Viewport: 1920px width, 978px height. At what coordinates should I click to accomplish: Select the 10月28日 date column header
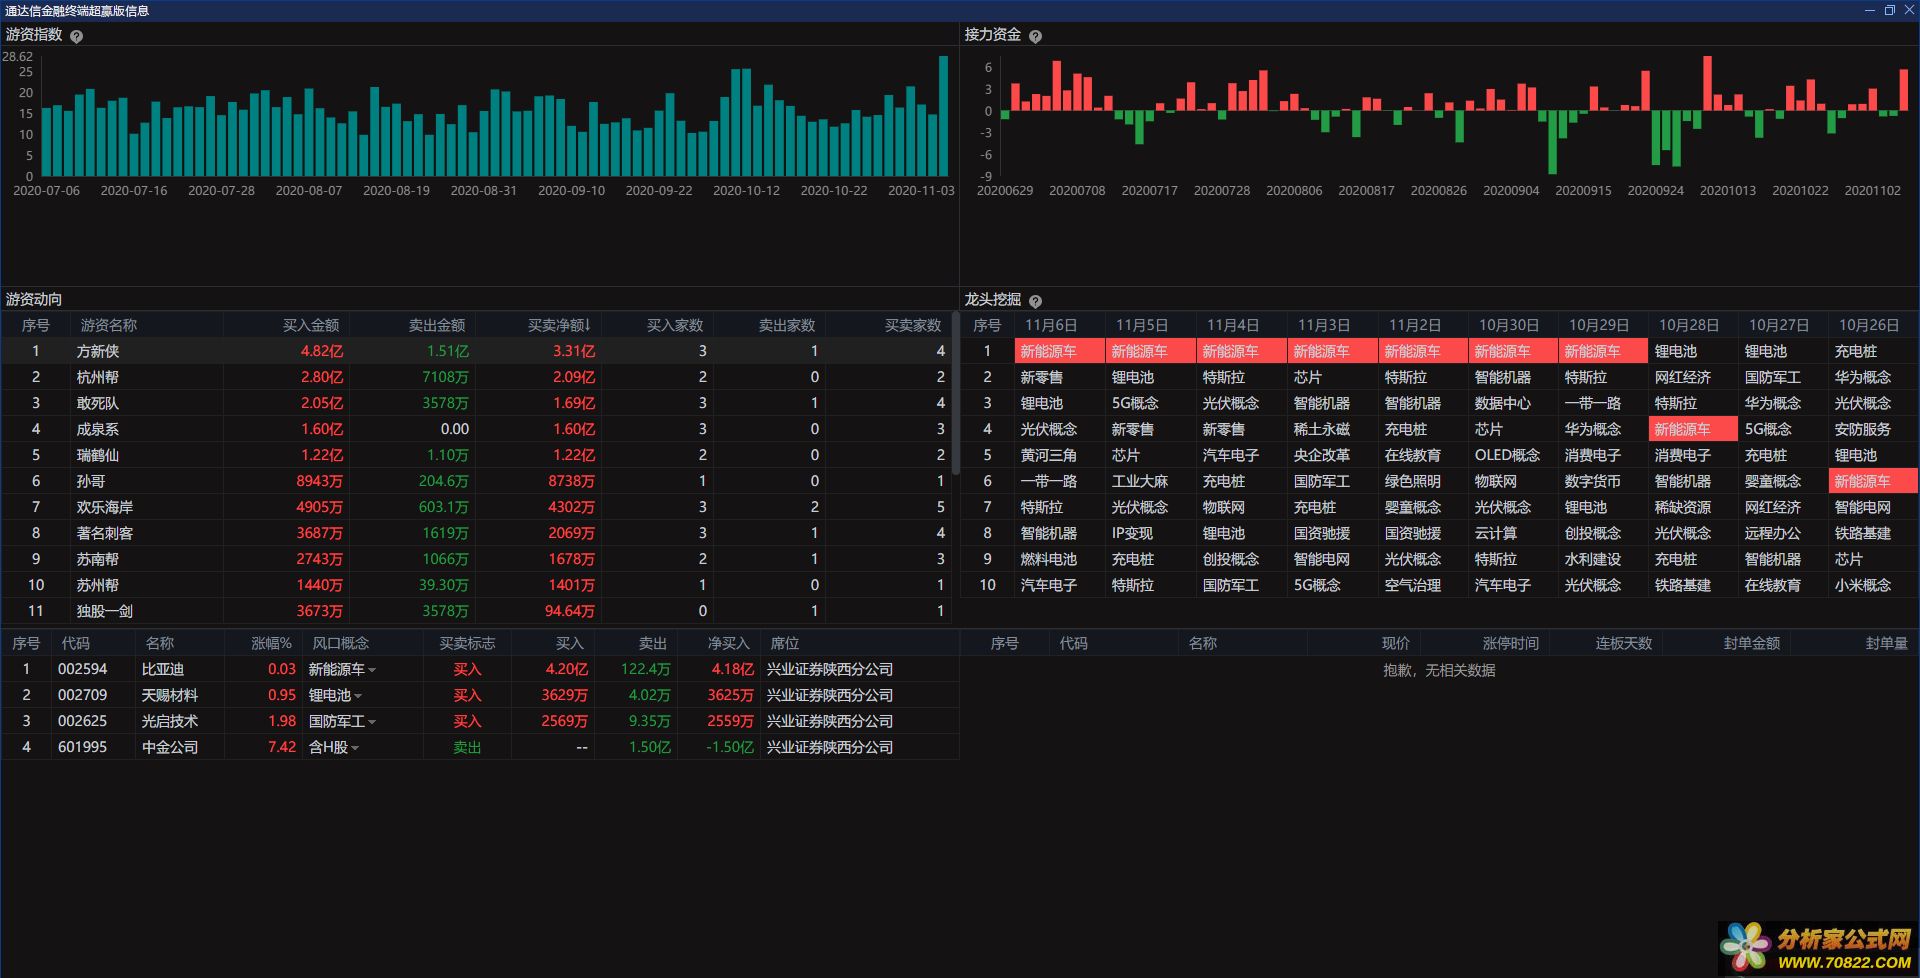1687,325
